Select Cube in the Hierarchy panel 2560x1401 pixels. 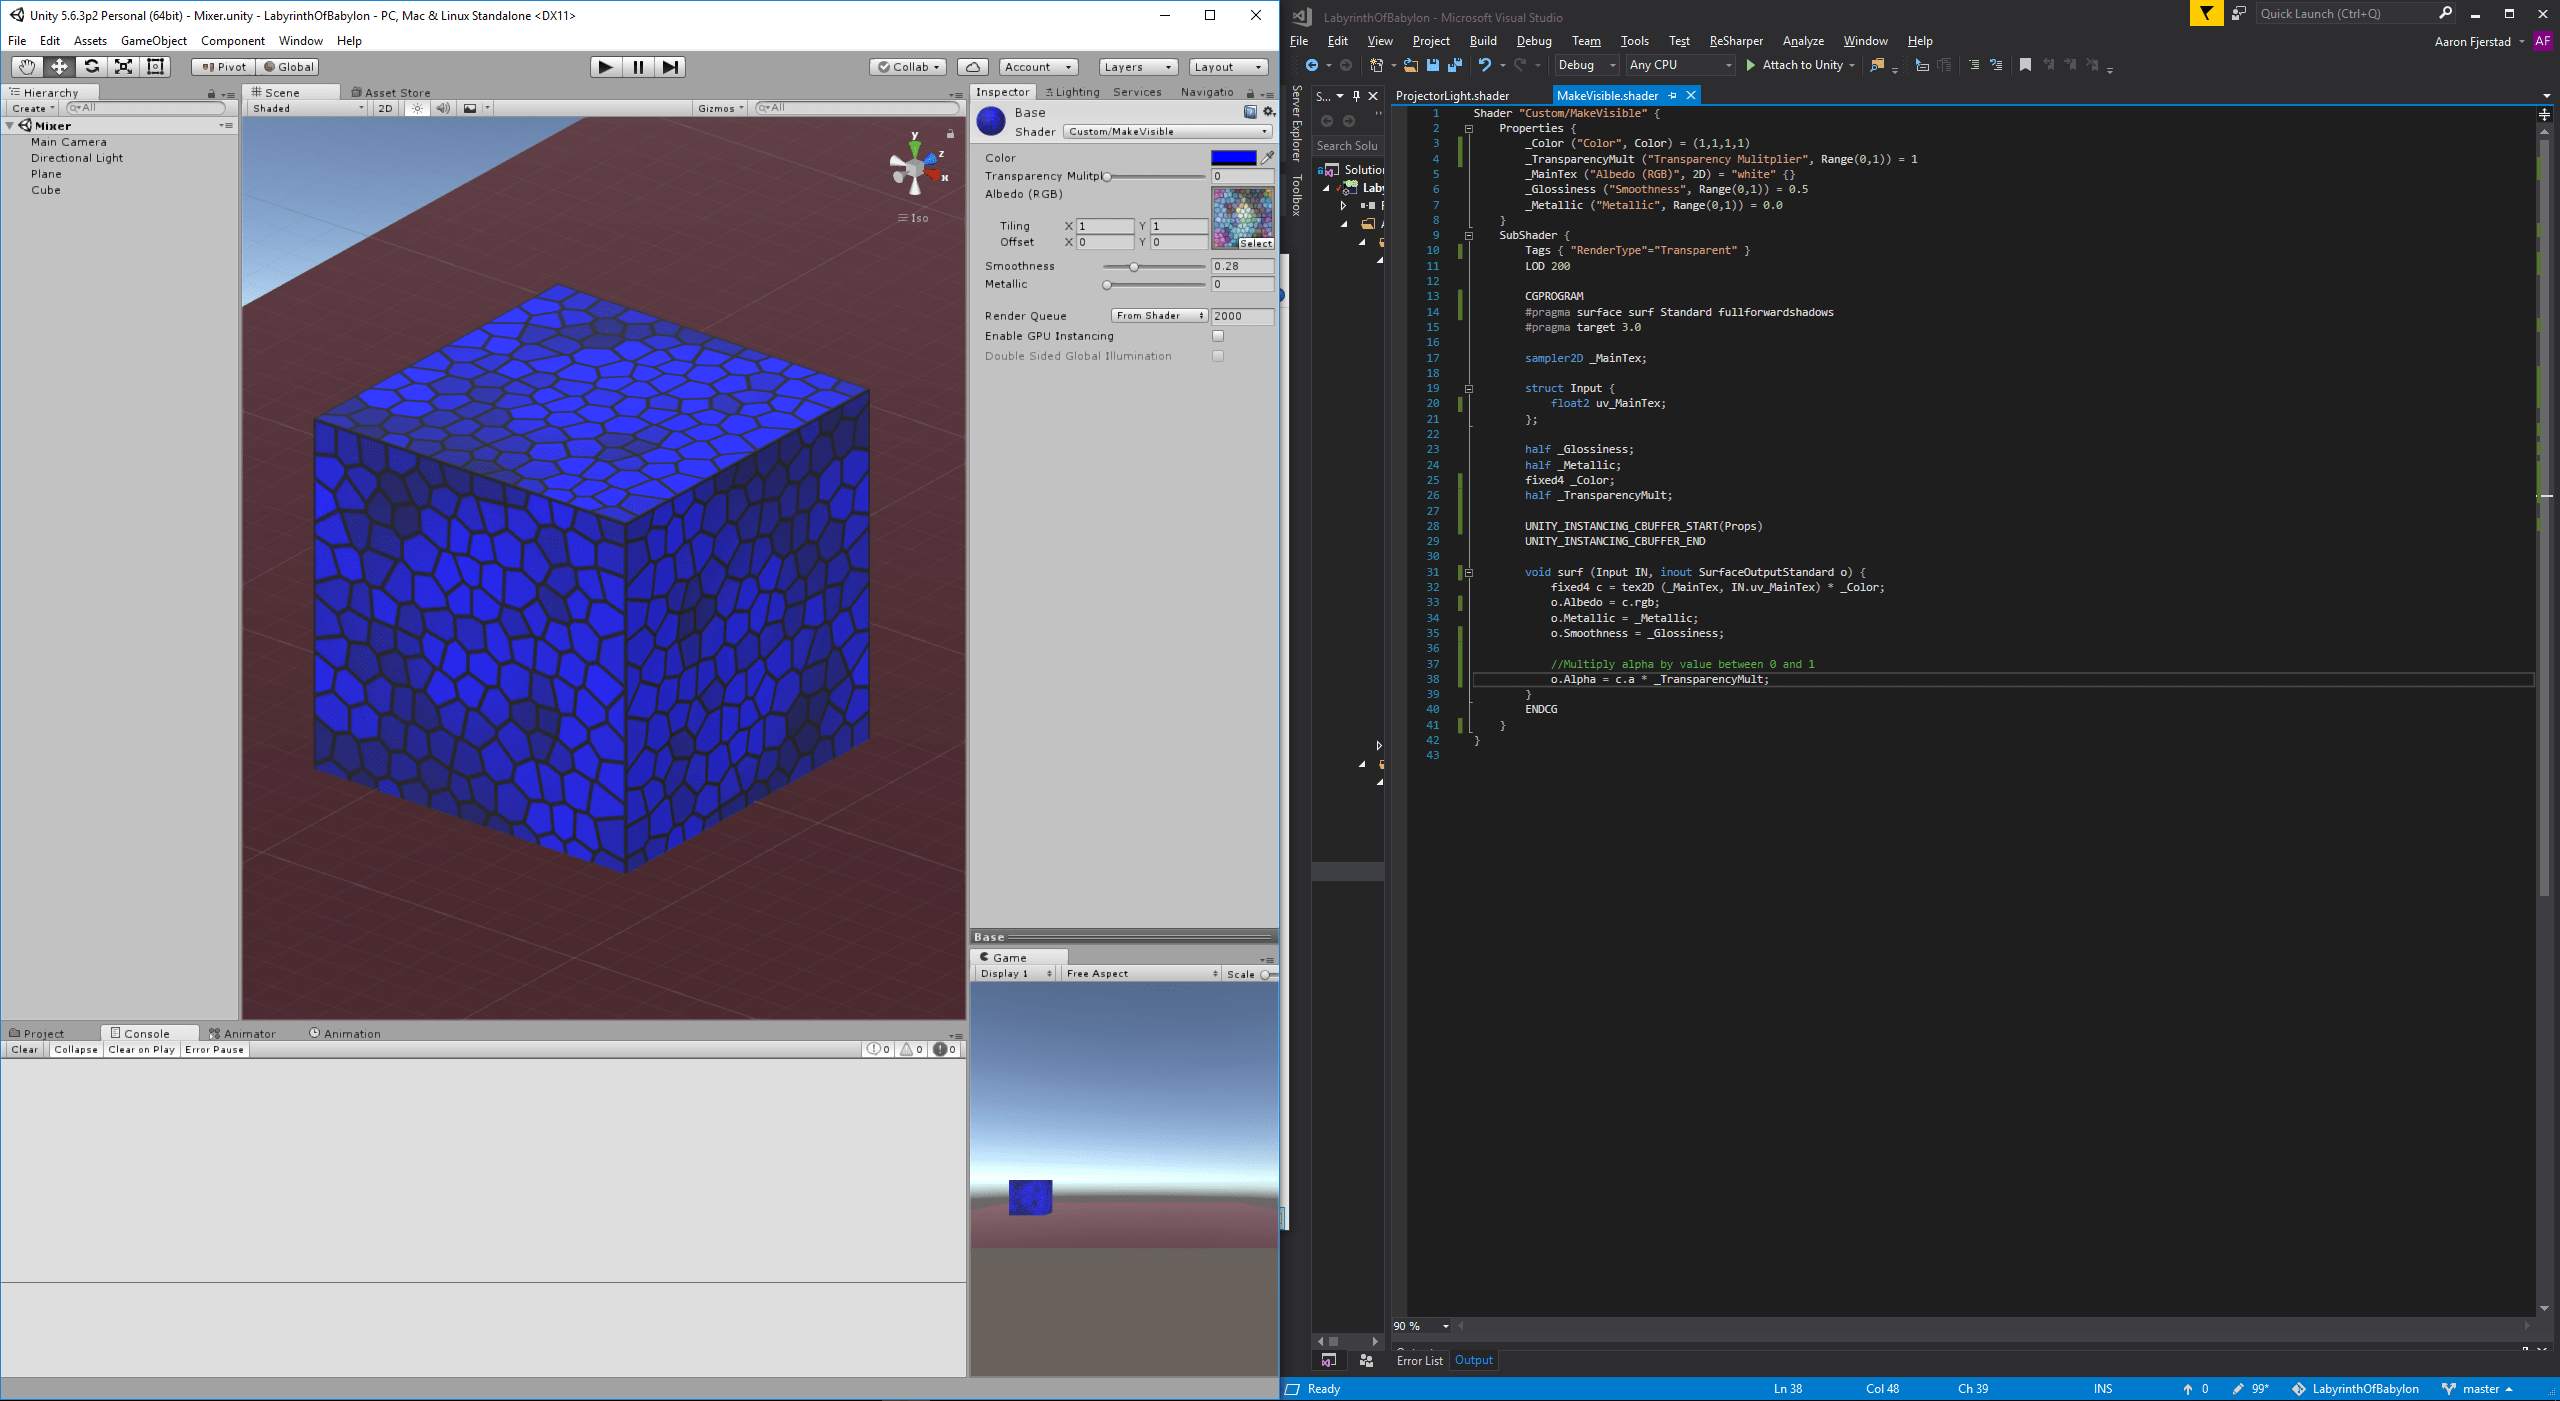(x=45, y=189)
